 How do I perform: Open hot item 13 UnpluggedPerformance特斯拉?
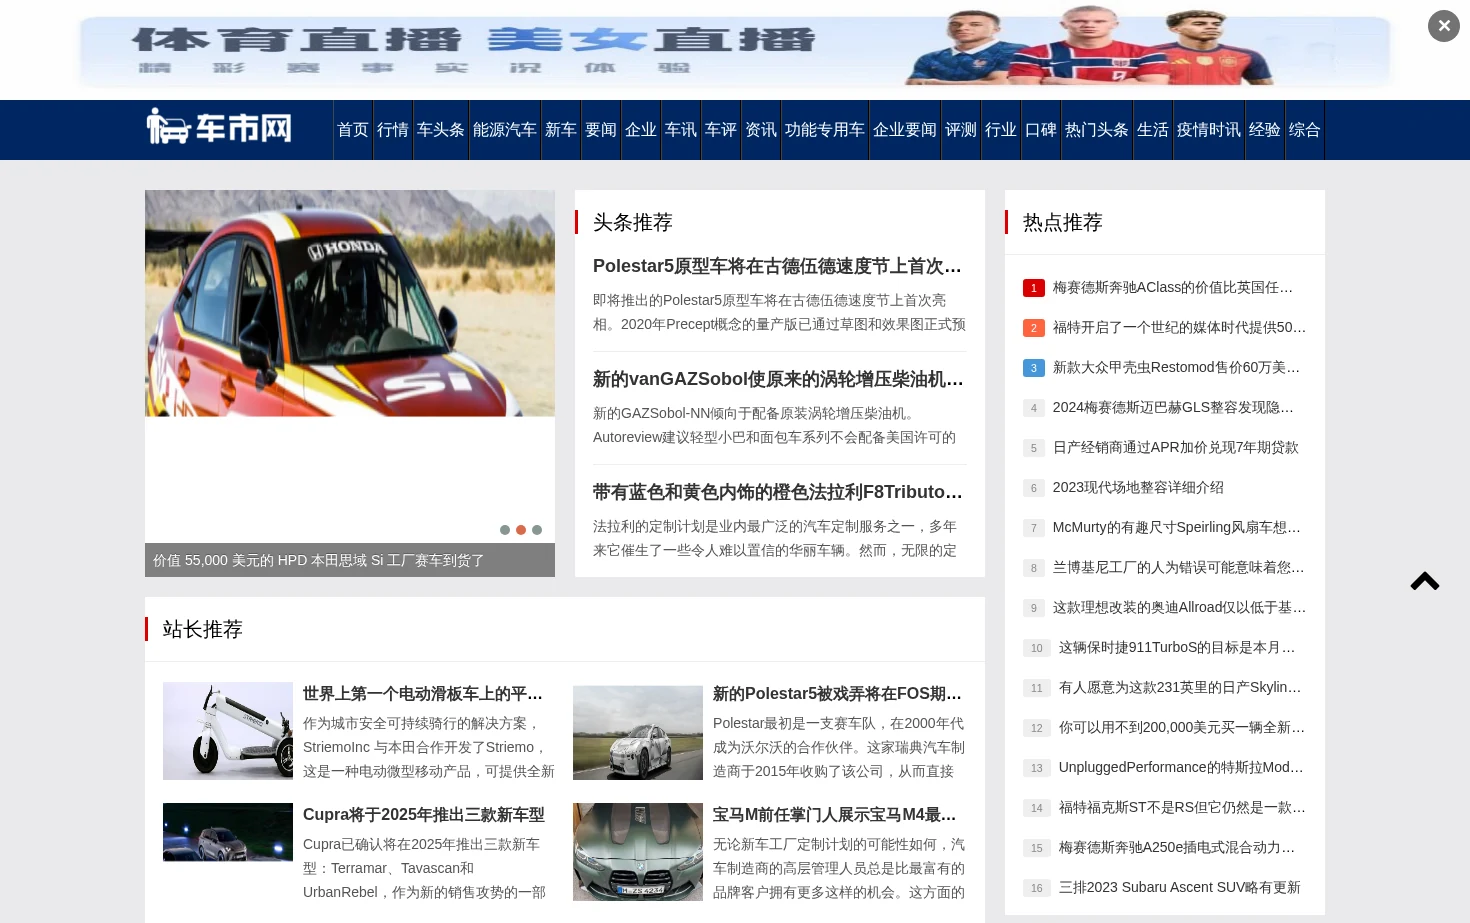pyautogui.click(x=1181, y=767)
